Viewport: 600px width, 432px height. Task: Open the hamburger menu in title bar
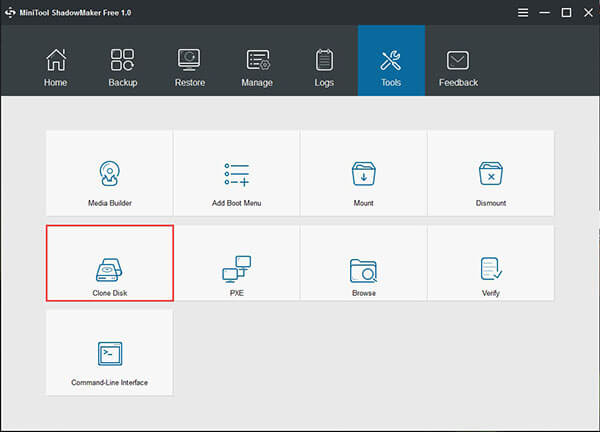click(523, 13)
